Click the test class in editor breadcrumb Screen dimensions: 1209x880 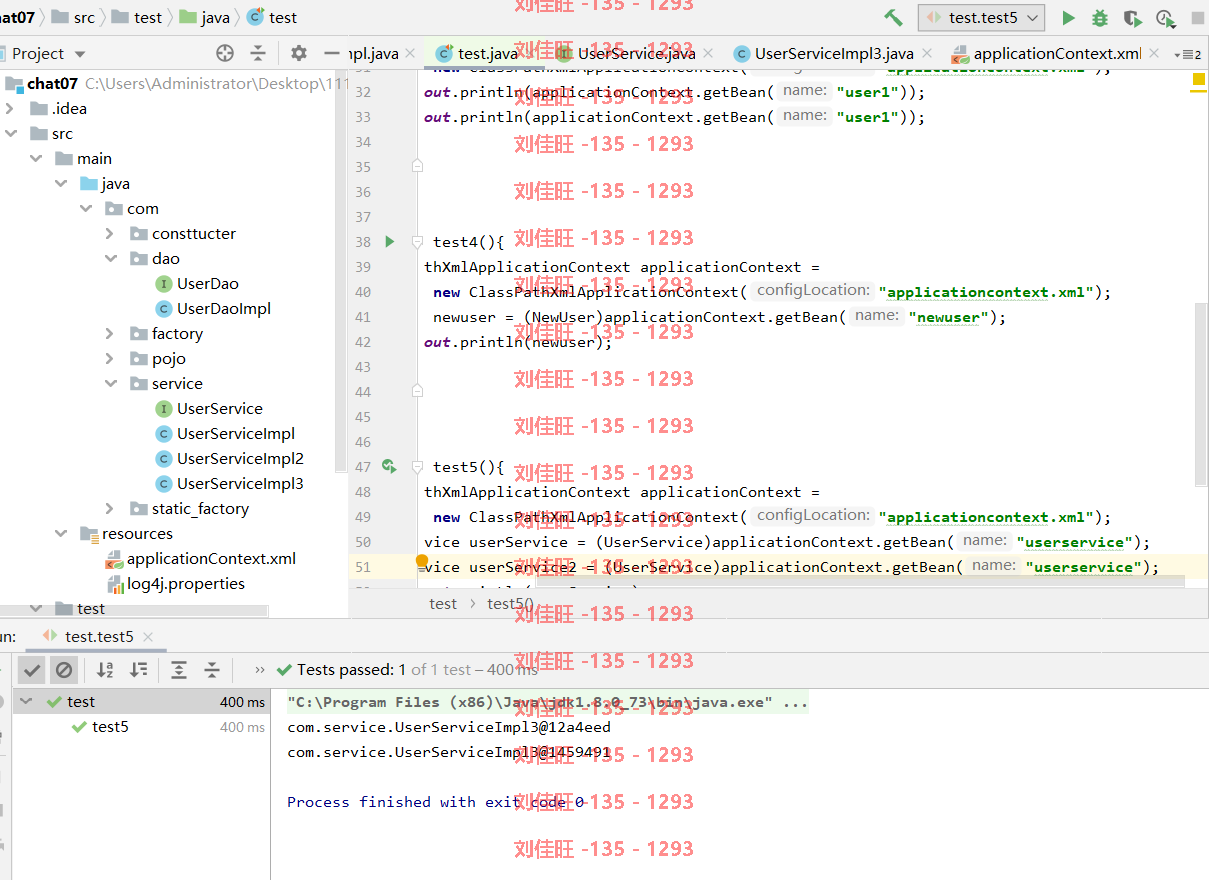click(443, 604)
